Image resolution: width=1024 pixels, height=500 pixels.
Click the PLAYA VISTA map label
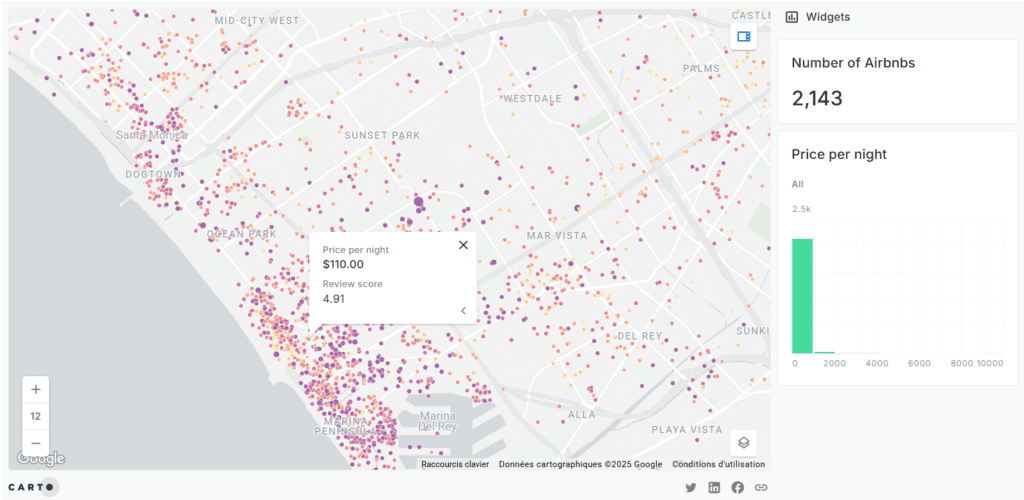(687, 430)
